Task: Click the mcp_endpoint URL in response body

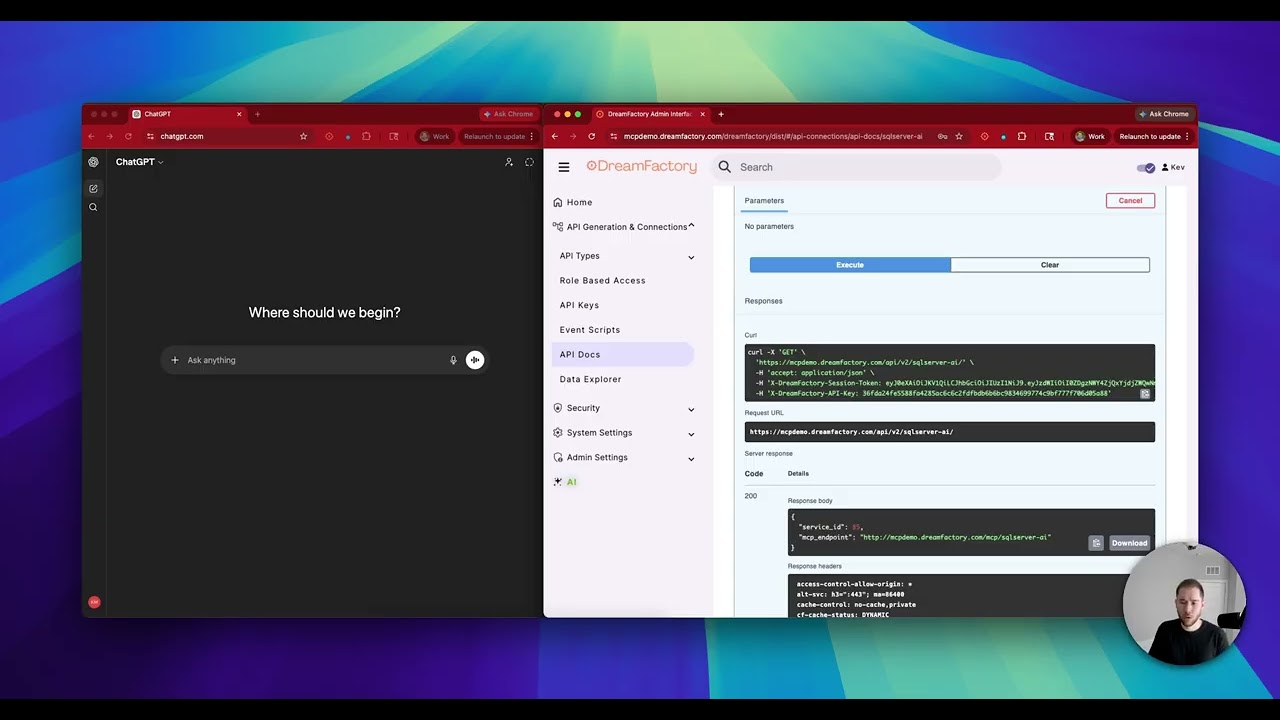Action: (955, 537)
